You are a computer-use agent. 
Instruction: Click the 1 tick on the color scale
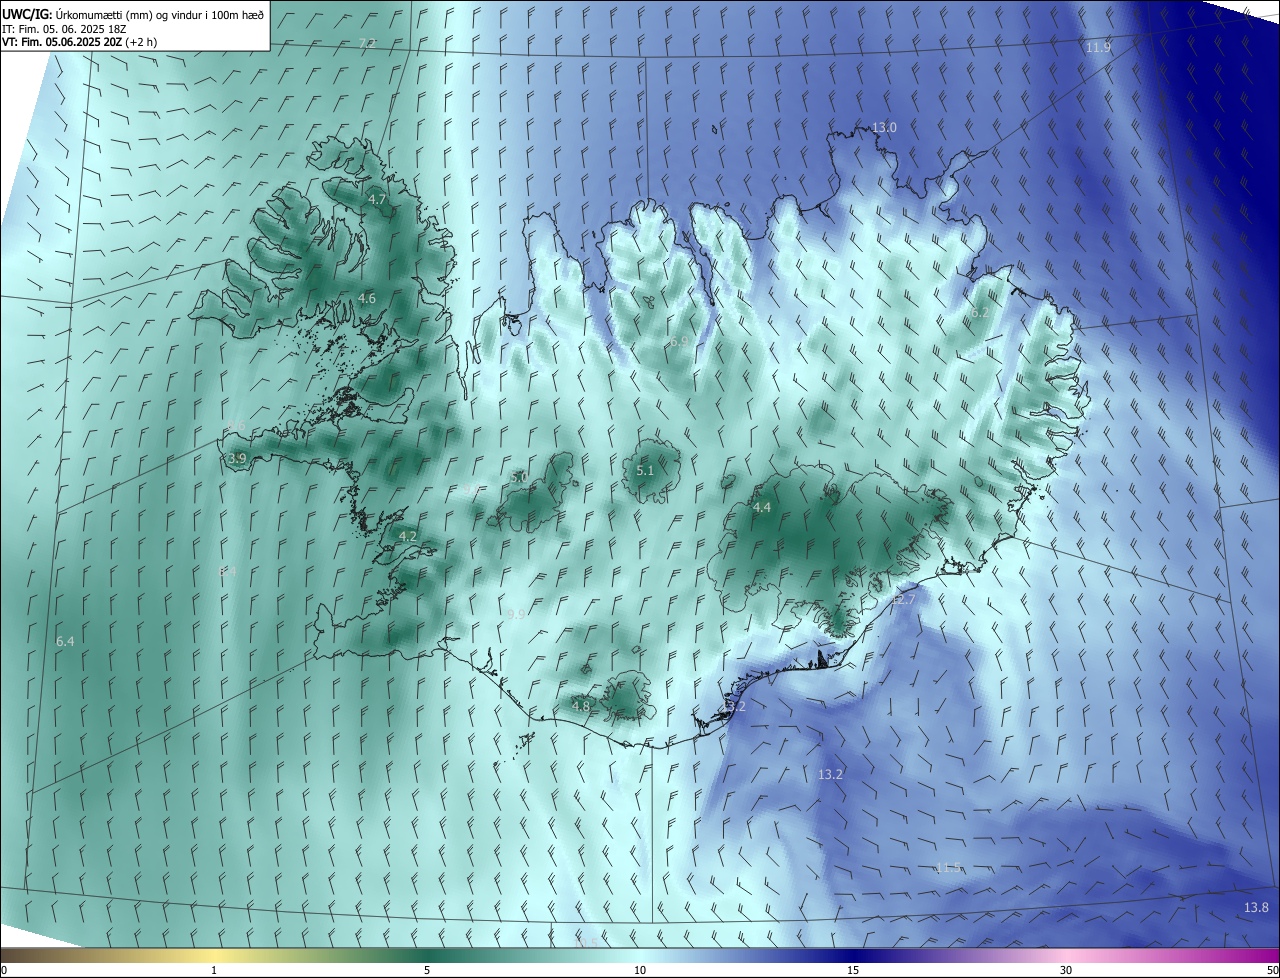pyautogui.click(x=214, y=970)
